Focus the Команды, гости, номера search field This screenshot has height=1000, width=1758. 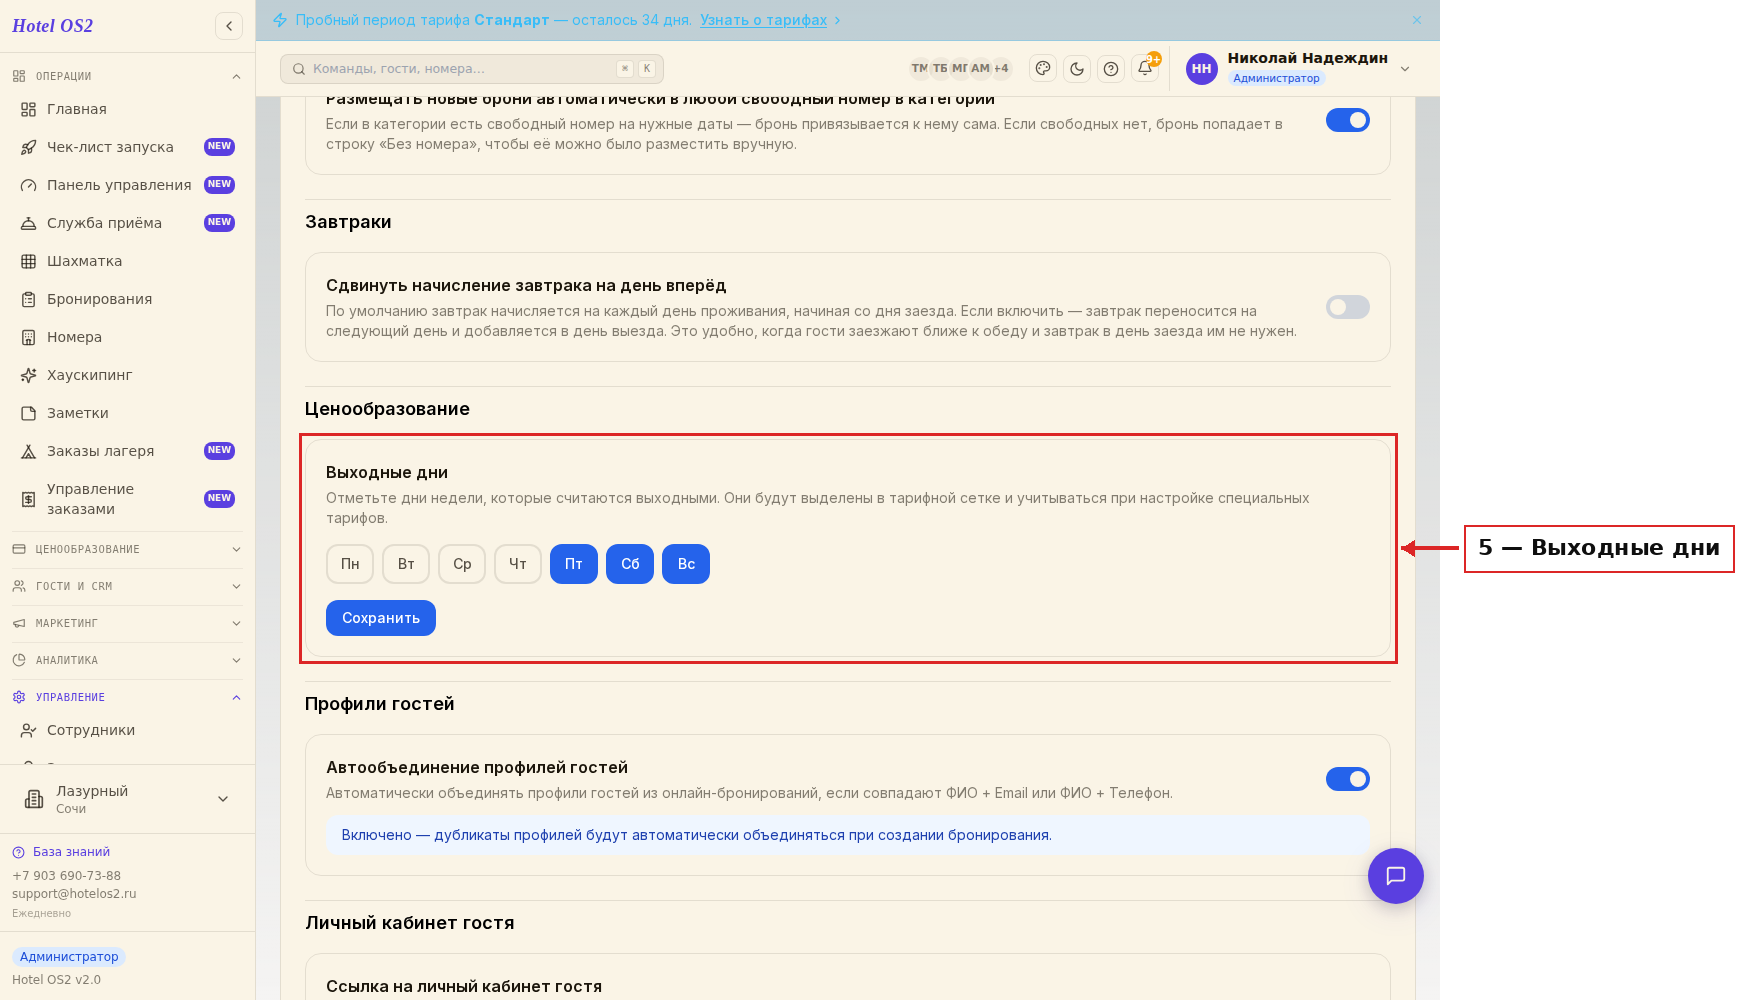472,69
